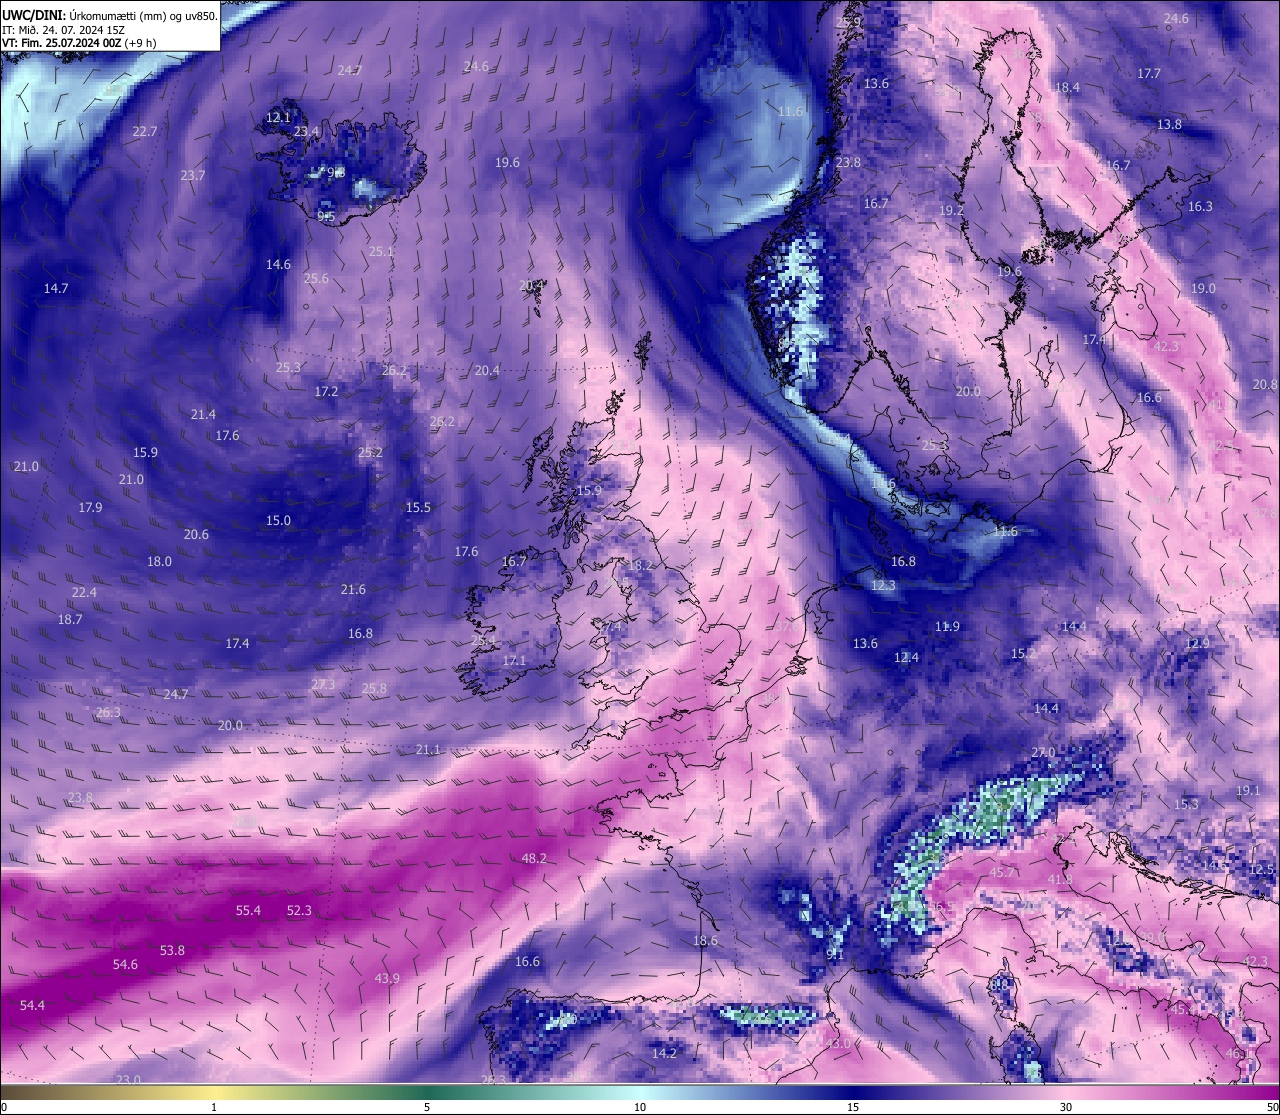
Task: Click the 21.4 value label
Action: click(x=203, y=414)
